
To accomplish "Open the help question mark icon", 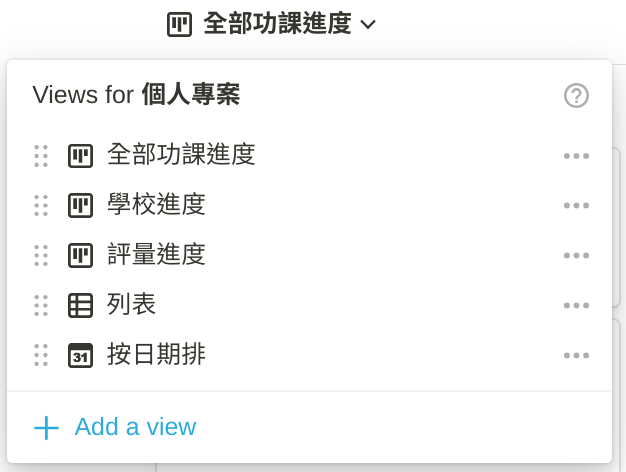I will (576, 95).
